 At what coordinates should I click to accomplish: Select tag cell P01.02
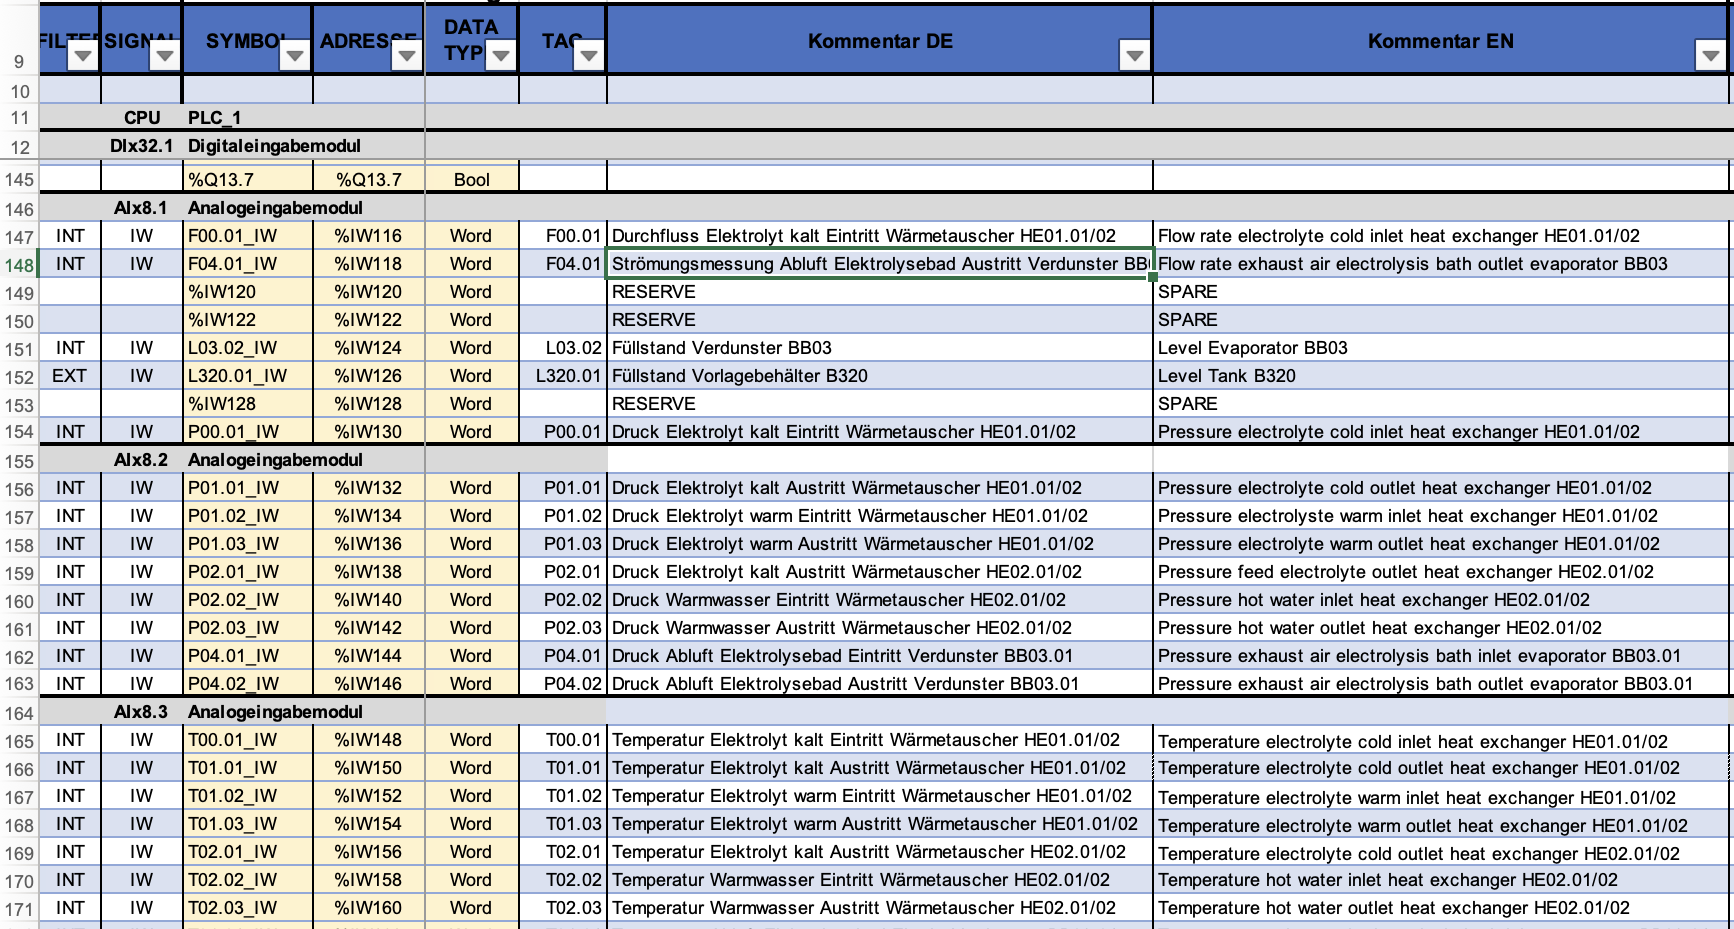coord(563,516)
